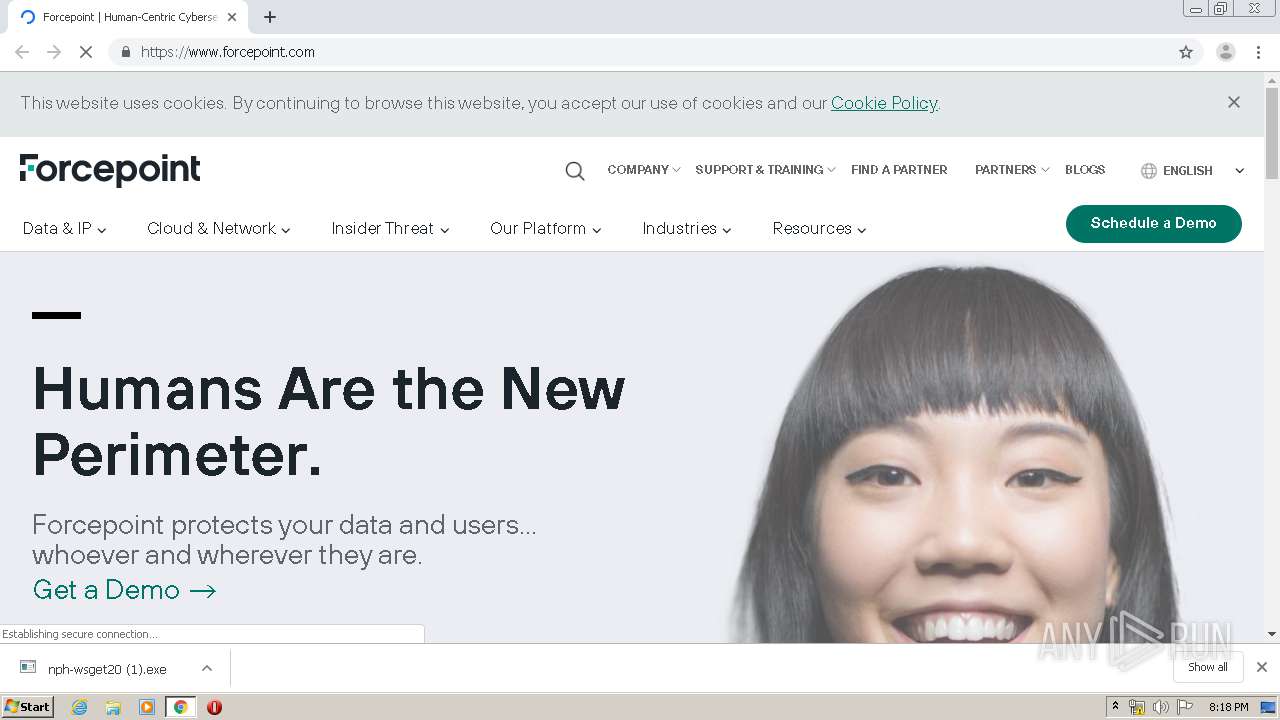
Task: View site info via the padlock icon
Action: [125, 52]
